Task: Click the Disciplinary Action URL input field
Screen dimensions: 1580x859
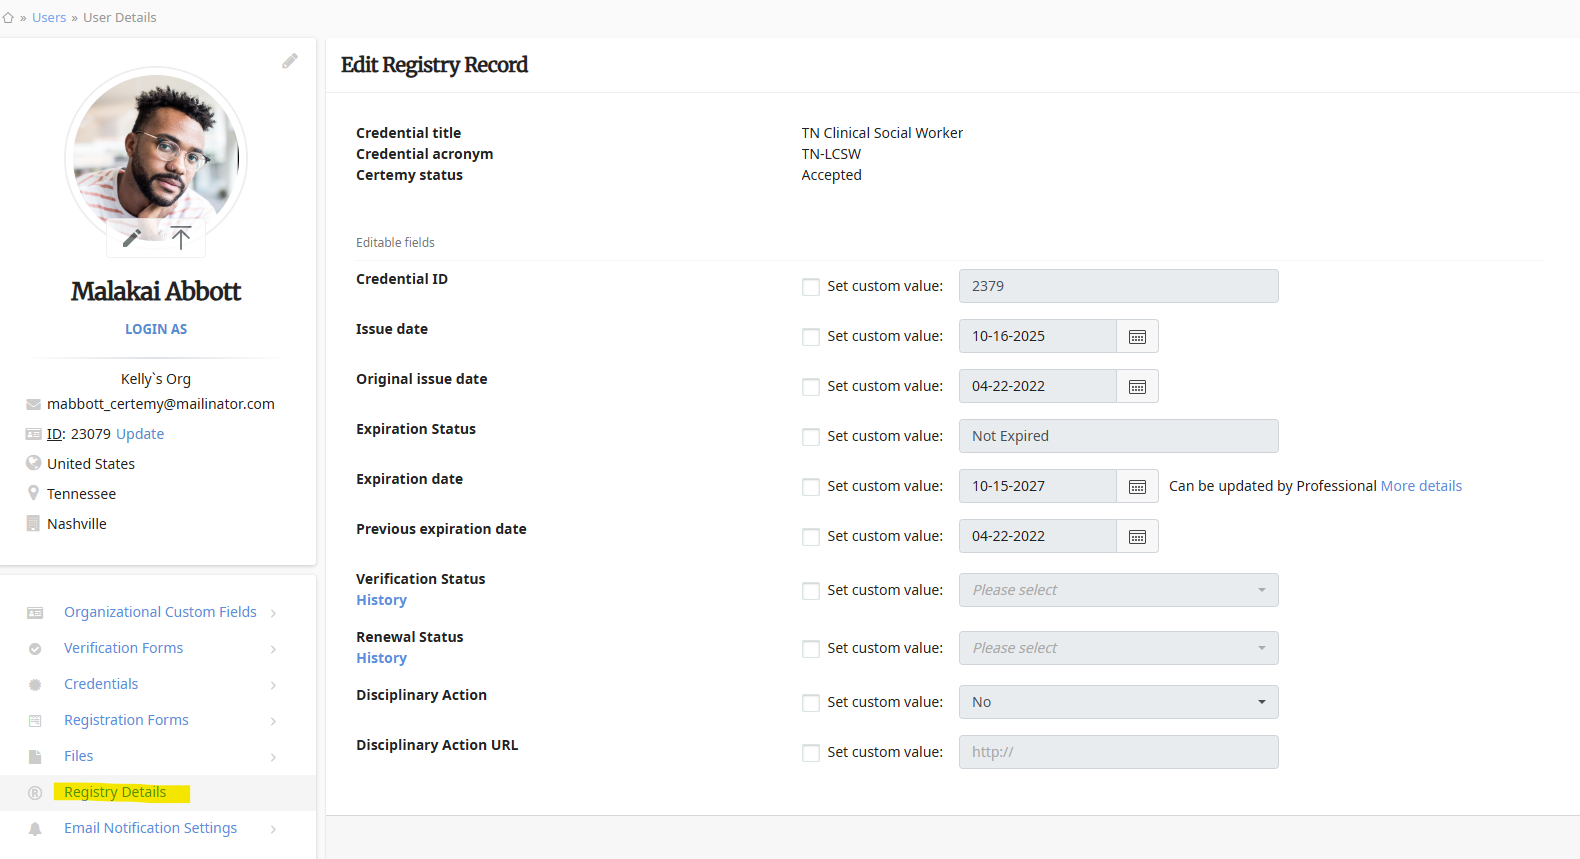Action: [1118, 752]
